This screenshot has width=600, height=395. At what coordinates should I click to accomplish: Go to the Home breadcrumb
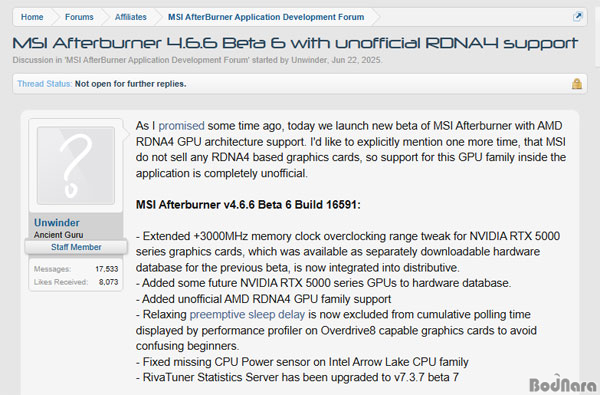coord(32,17)
